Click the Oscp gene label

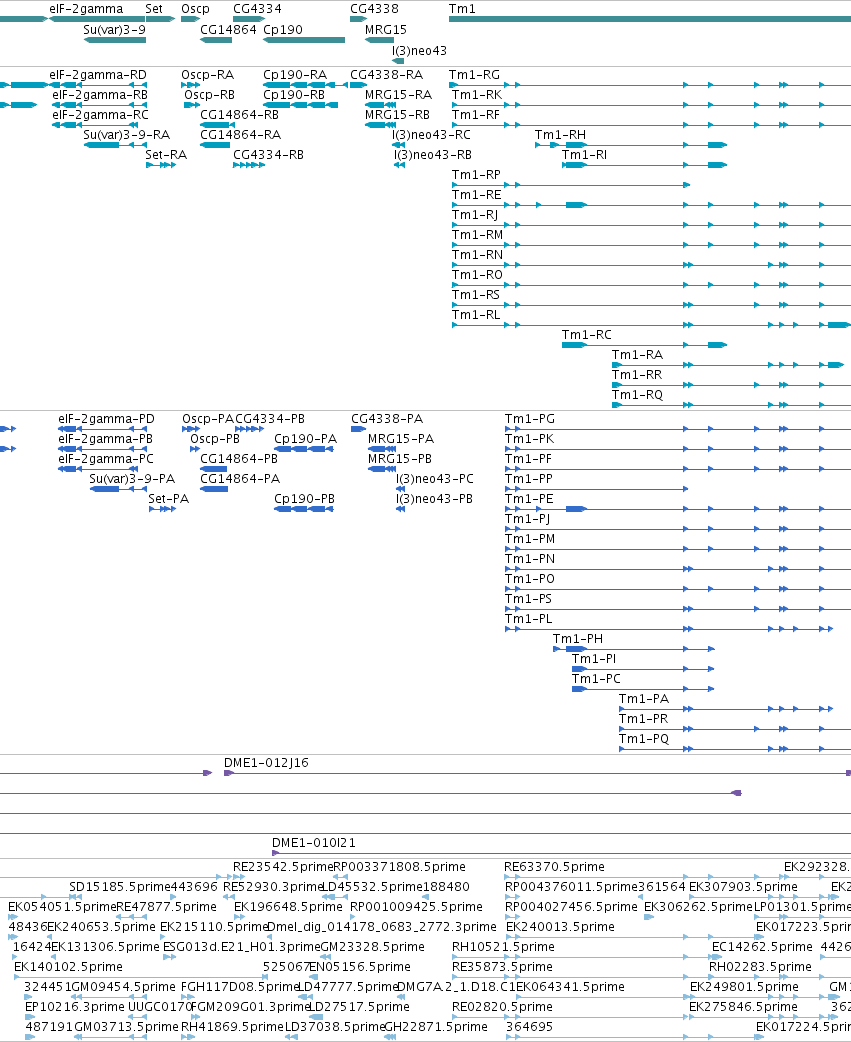[x=195, y=9]
